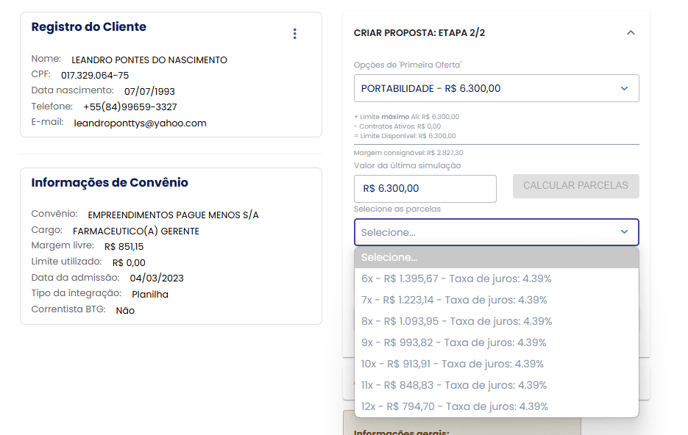Open the three-dot menu in Registro do Cliente
The width and height of the screenshot is (688, 435).
(x=294, y=34)
